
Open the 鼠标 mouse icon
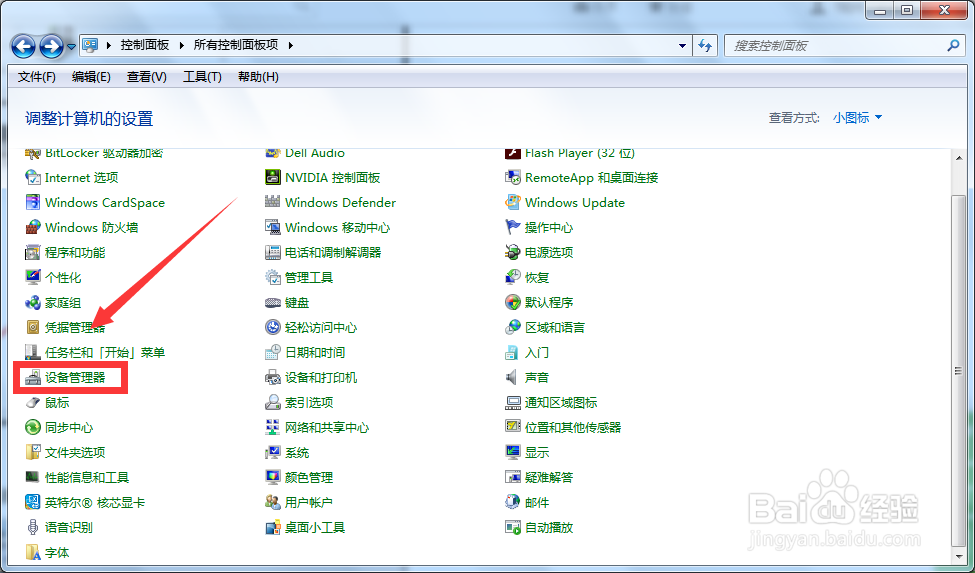(32, 403)
